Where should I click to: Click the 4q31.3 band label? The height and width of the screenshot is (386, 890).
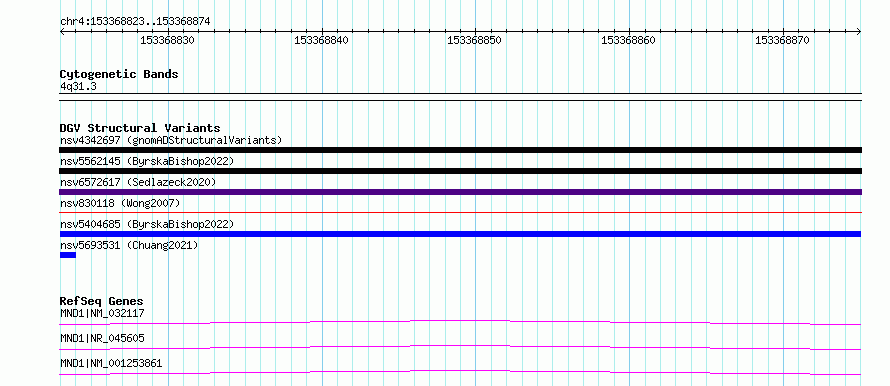[x=78, y=86]
